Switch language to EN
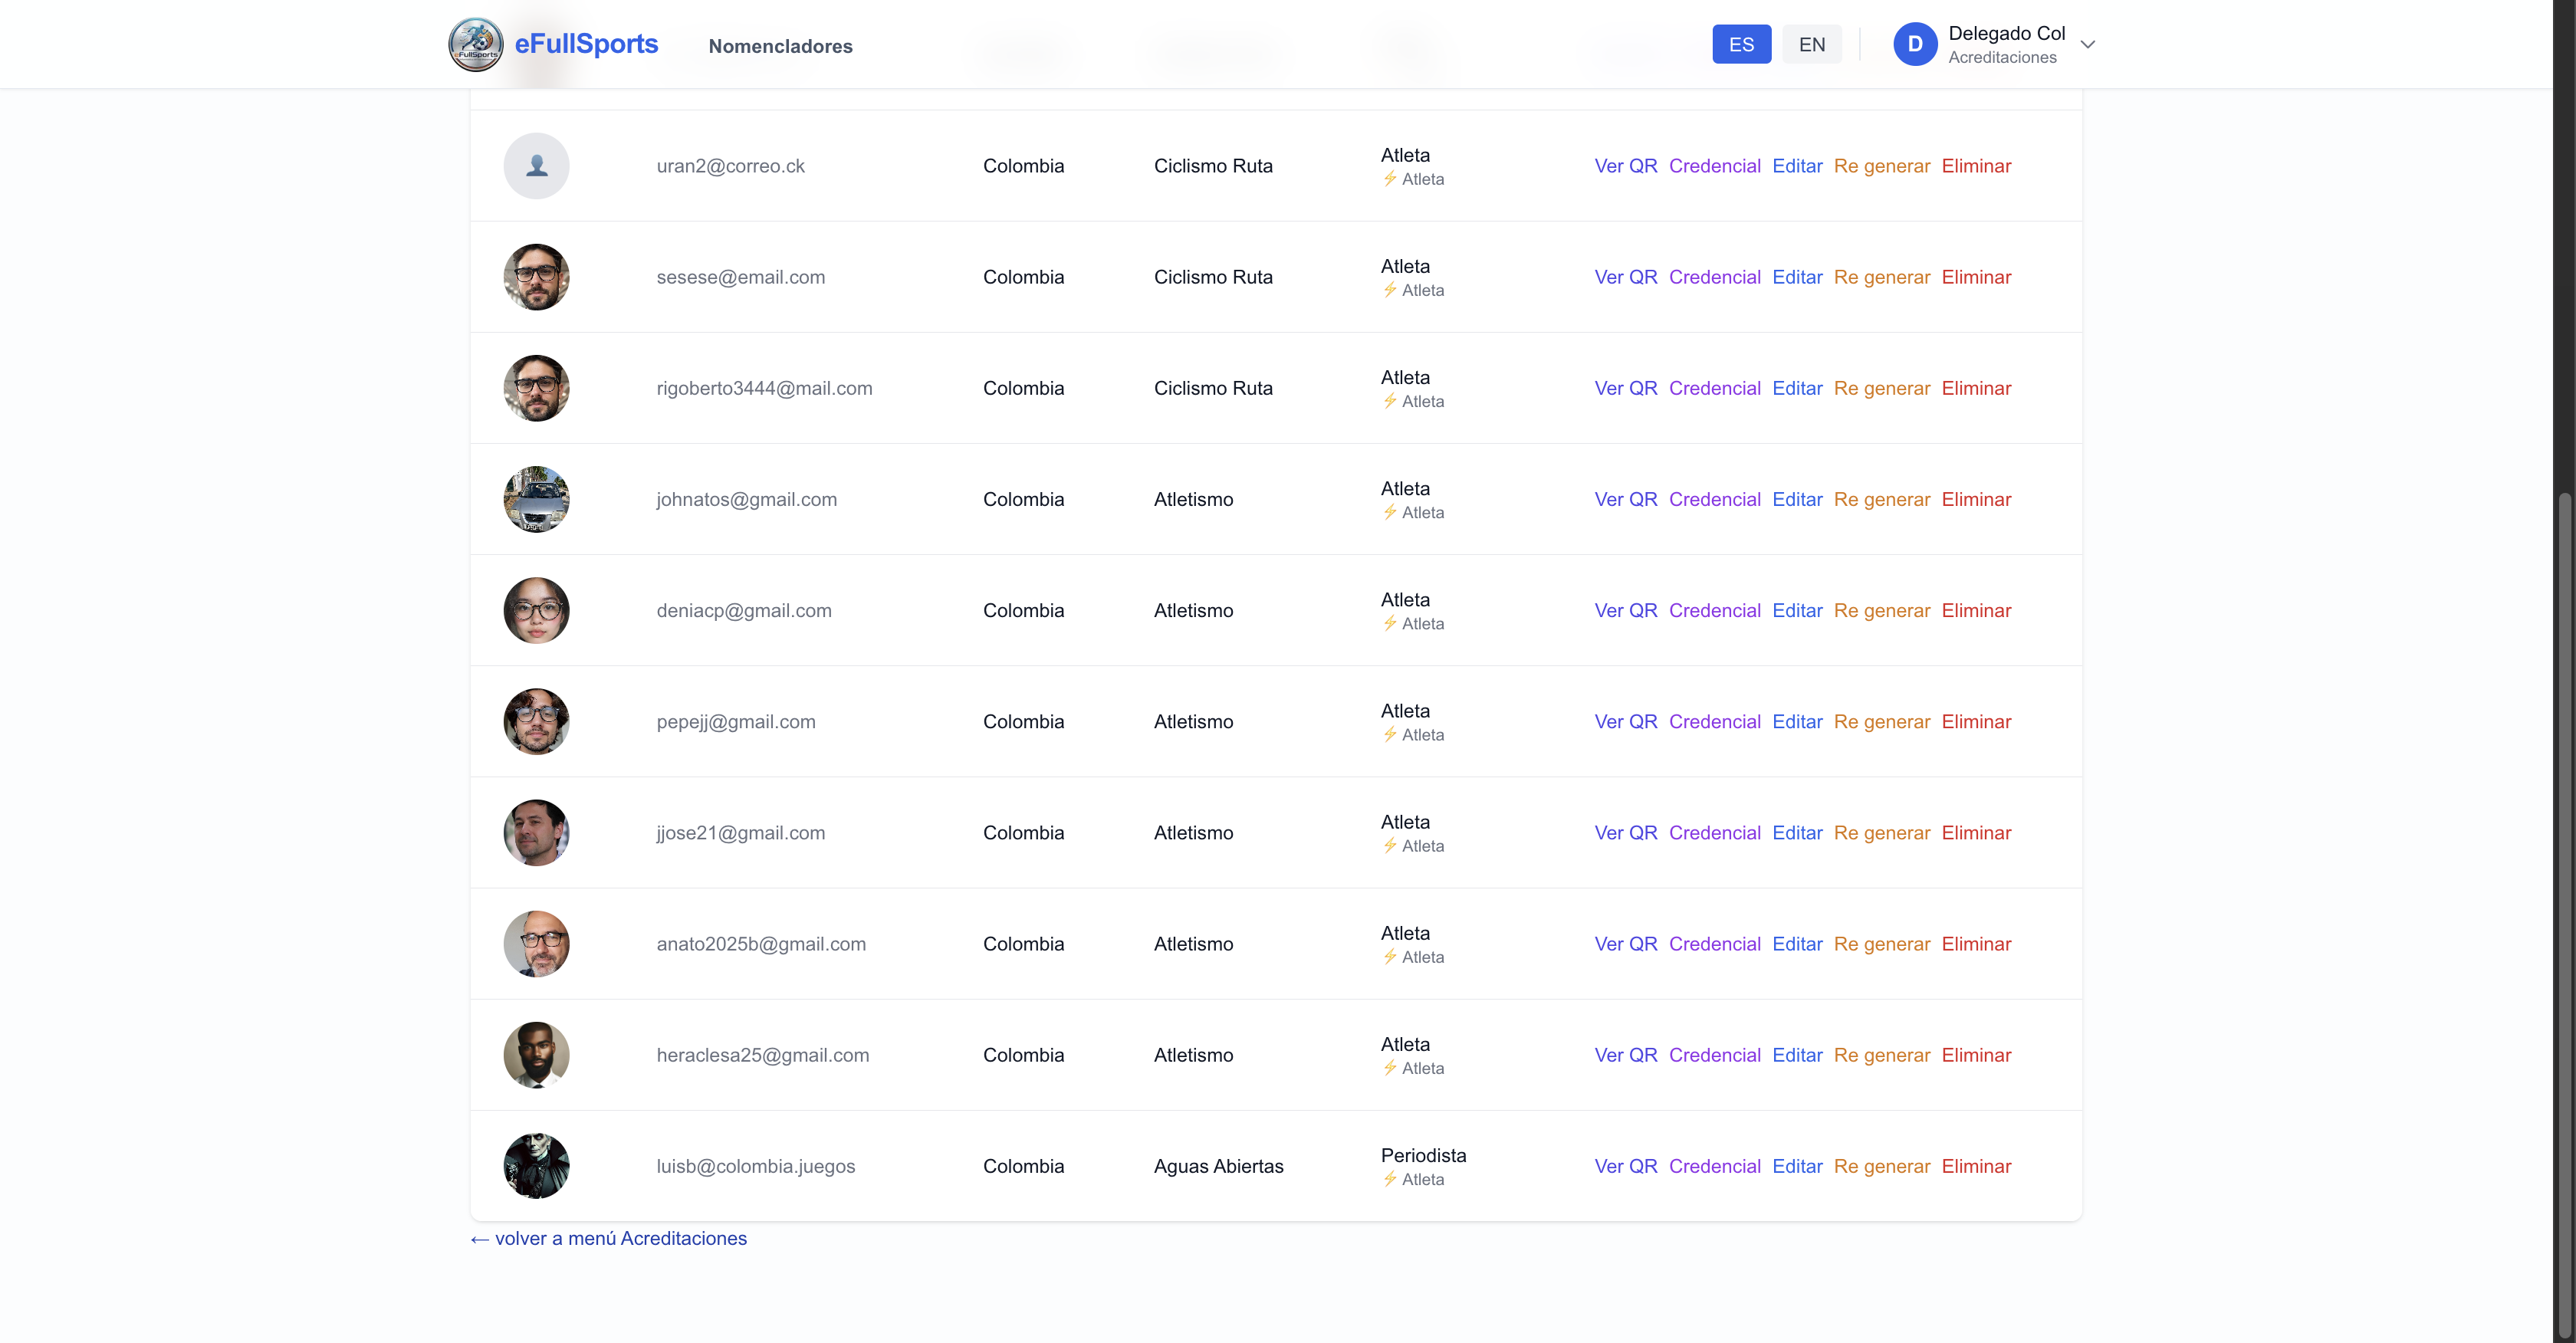The width and height of the screenshot is (2576, 1343). click(x=1811, y=45)
